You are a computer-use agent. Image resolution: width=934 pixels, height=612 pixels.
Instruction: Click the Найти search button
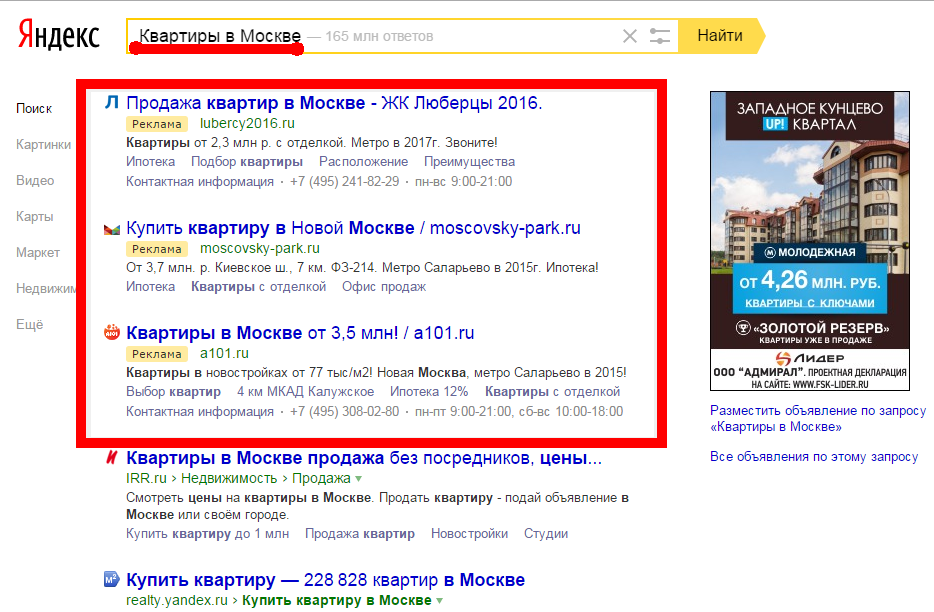pyautogui.click(x=721, y=36)
